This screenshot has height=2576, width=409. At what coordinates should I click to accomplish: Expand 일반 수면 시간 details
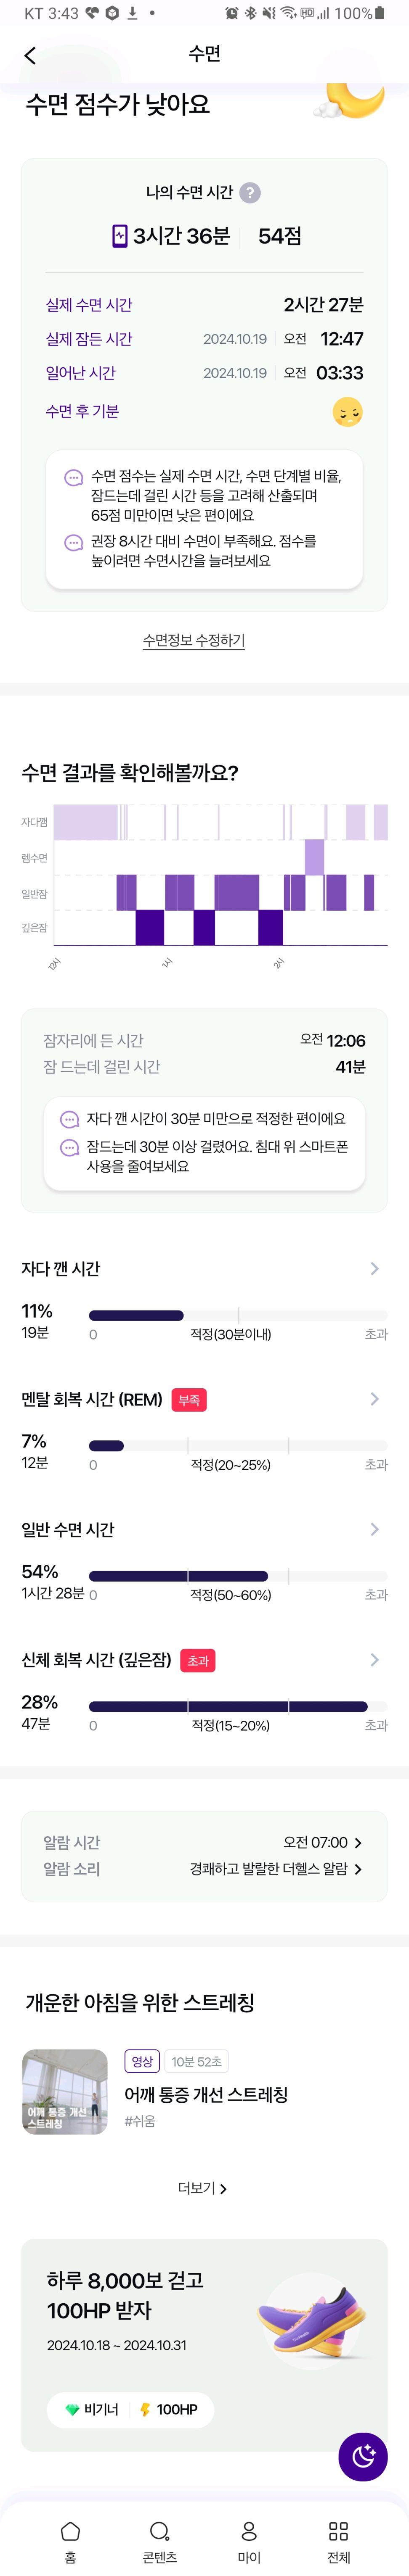[374, 1529]
